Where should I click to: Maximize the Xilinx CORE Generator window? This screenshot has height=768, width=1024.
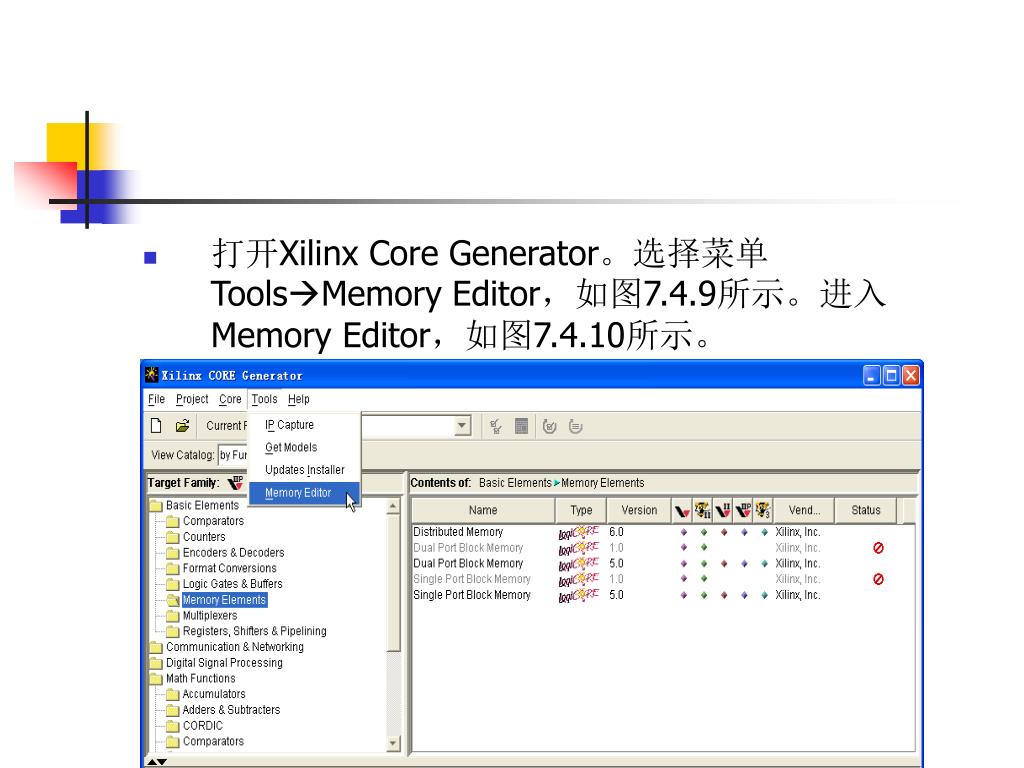tap(891, 376)
